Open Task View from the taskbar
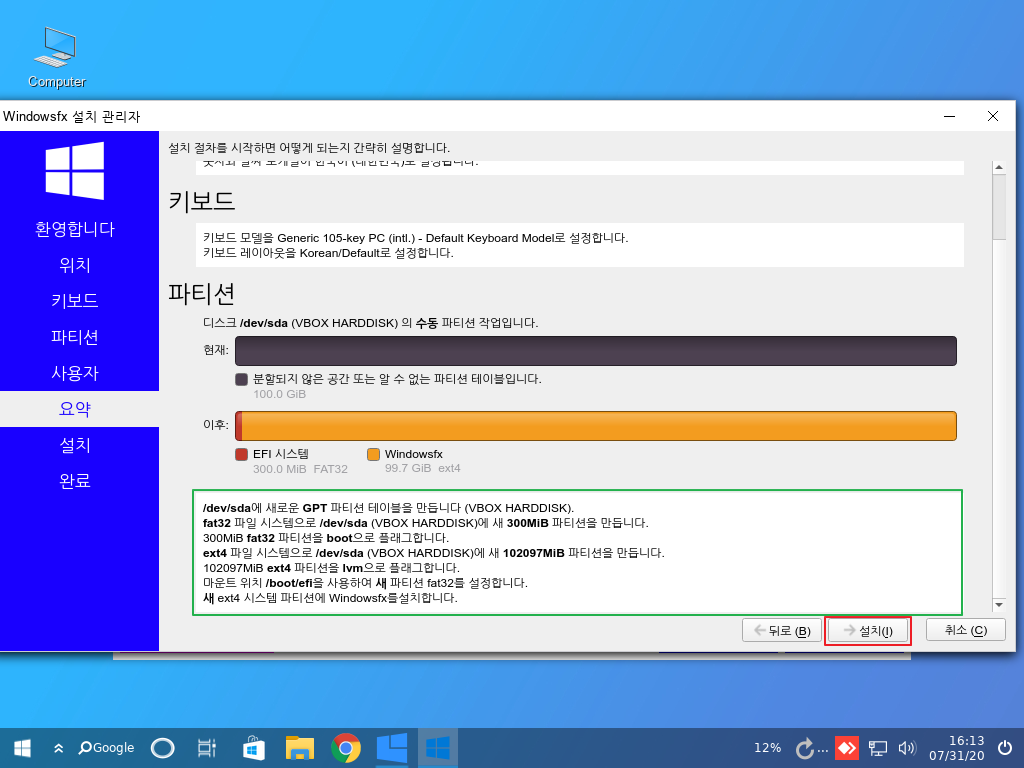The image size is (1024, 768). [x=206, y=748]
